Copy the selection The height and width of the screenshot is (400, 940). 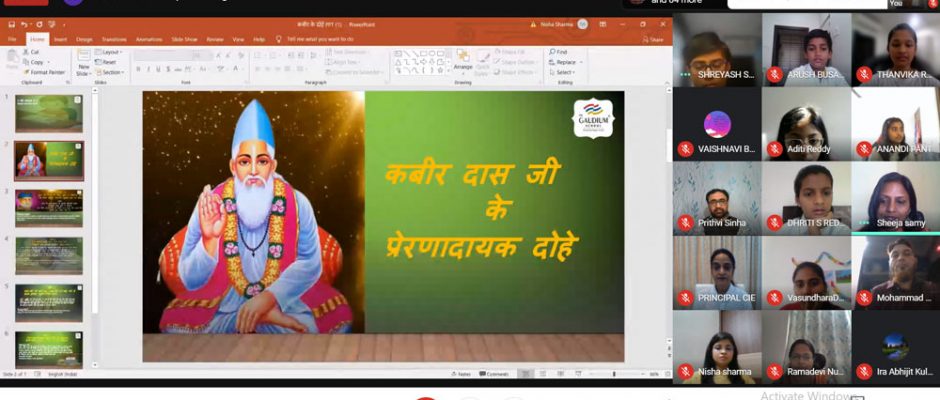[x=34, y=62]
